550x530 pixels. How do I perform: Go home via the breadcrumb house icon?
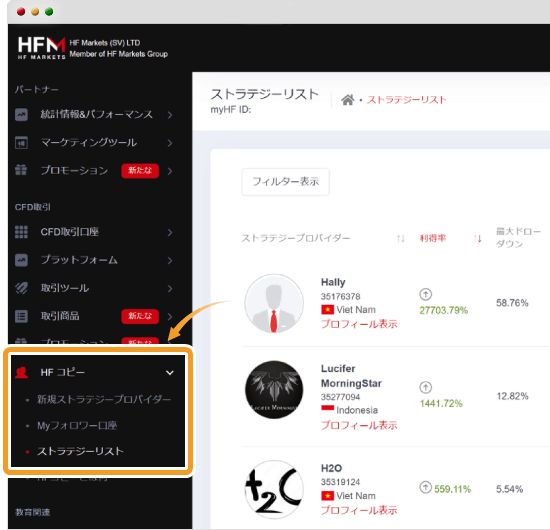pos(348,100)
